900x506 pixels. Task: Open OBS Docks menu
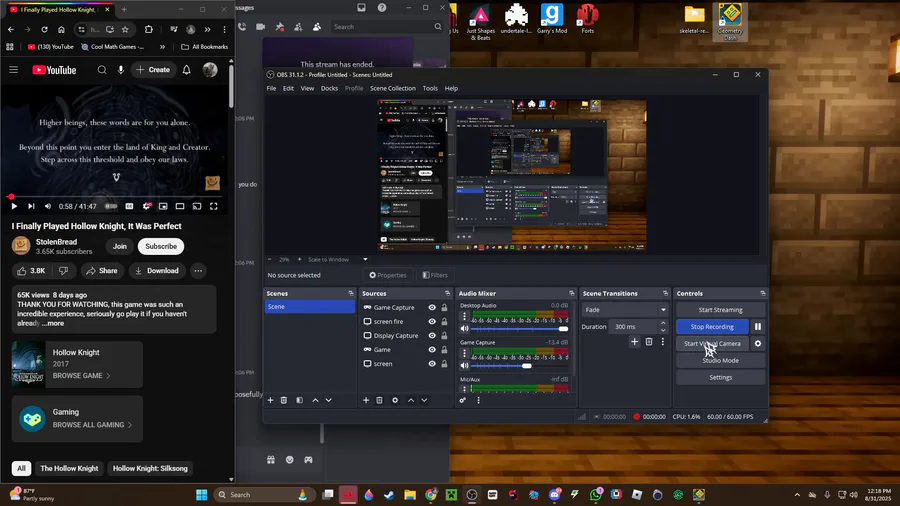pyautogui.click(x=329, y=88)
